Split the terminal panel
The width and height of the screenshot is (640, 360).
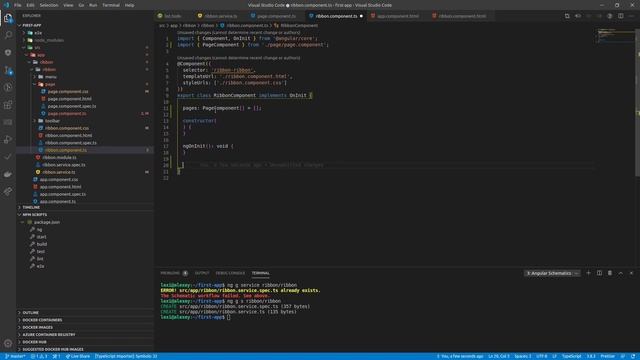pos(599,273)
